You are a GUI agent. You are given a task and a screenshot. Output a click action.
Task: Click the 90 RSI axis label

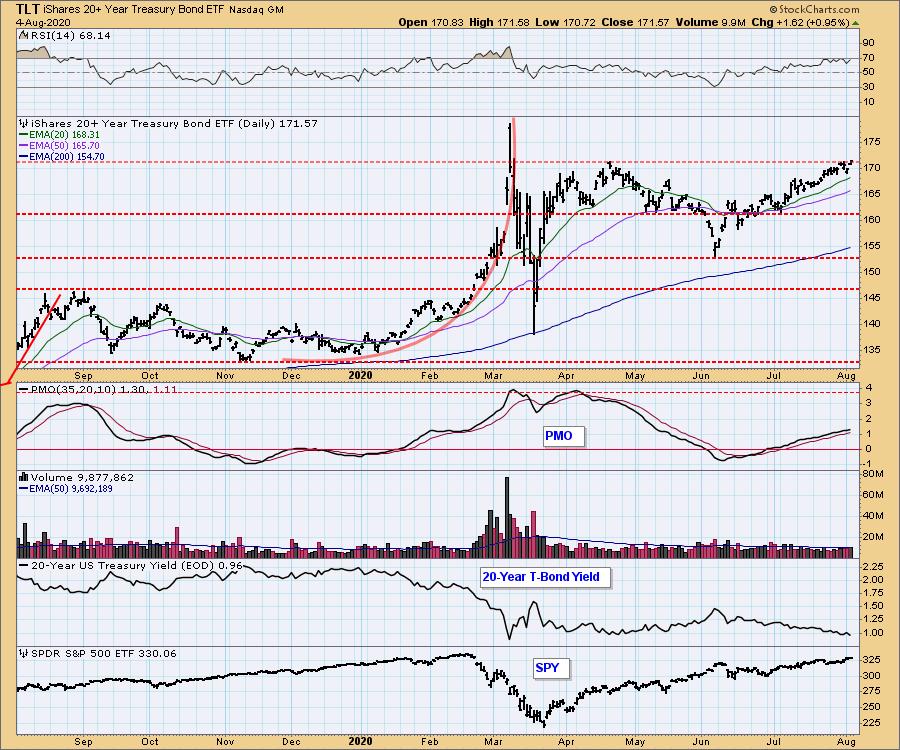tap(868, 43)
